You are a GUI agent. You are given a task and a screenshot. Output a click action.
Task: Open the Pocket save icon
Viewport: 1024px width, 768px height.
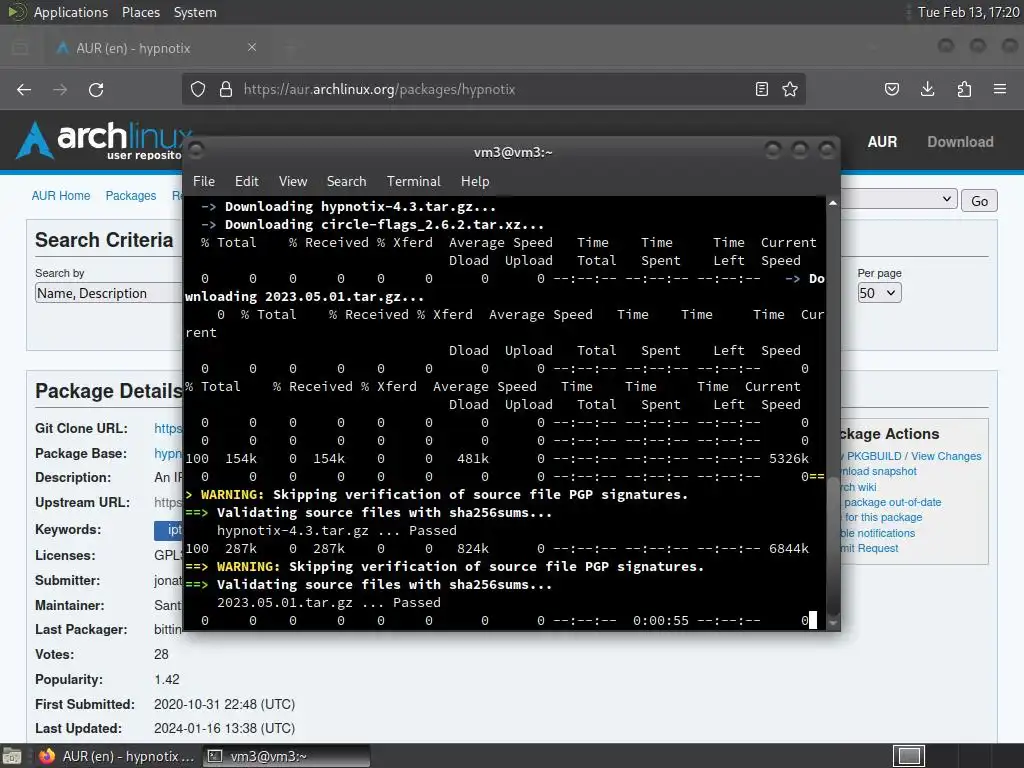(892, 89)
